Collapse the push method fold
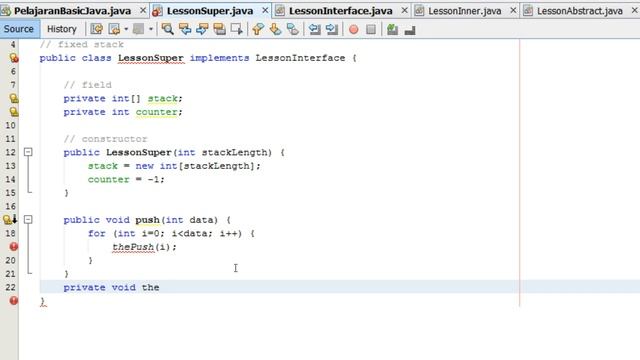Viewport: 640px width, 360px height. point(28,220)
